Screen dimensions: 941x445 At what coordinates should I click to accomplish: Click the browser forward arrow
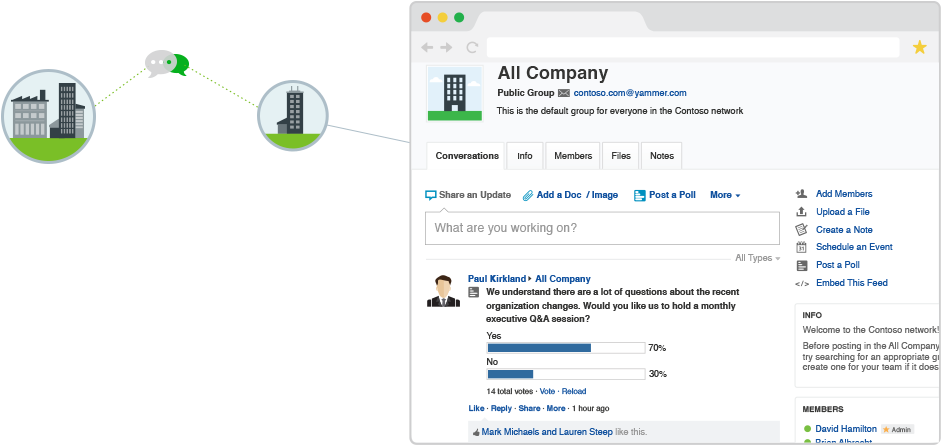(x=446, y=47)
